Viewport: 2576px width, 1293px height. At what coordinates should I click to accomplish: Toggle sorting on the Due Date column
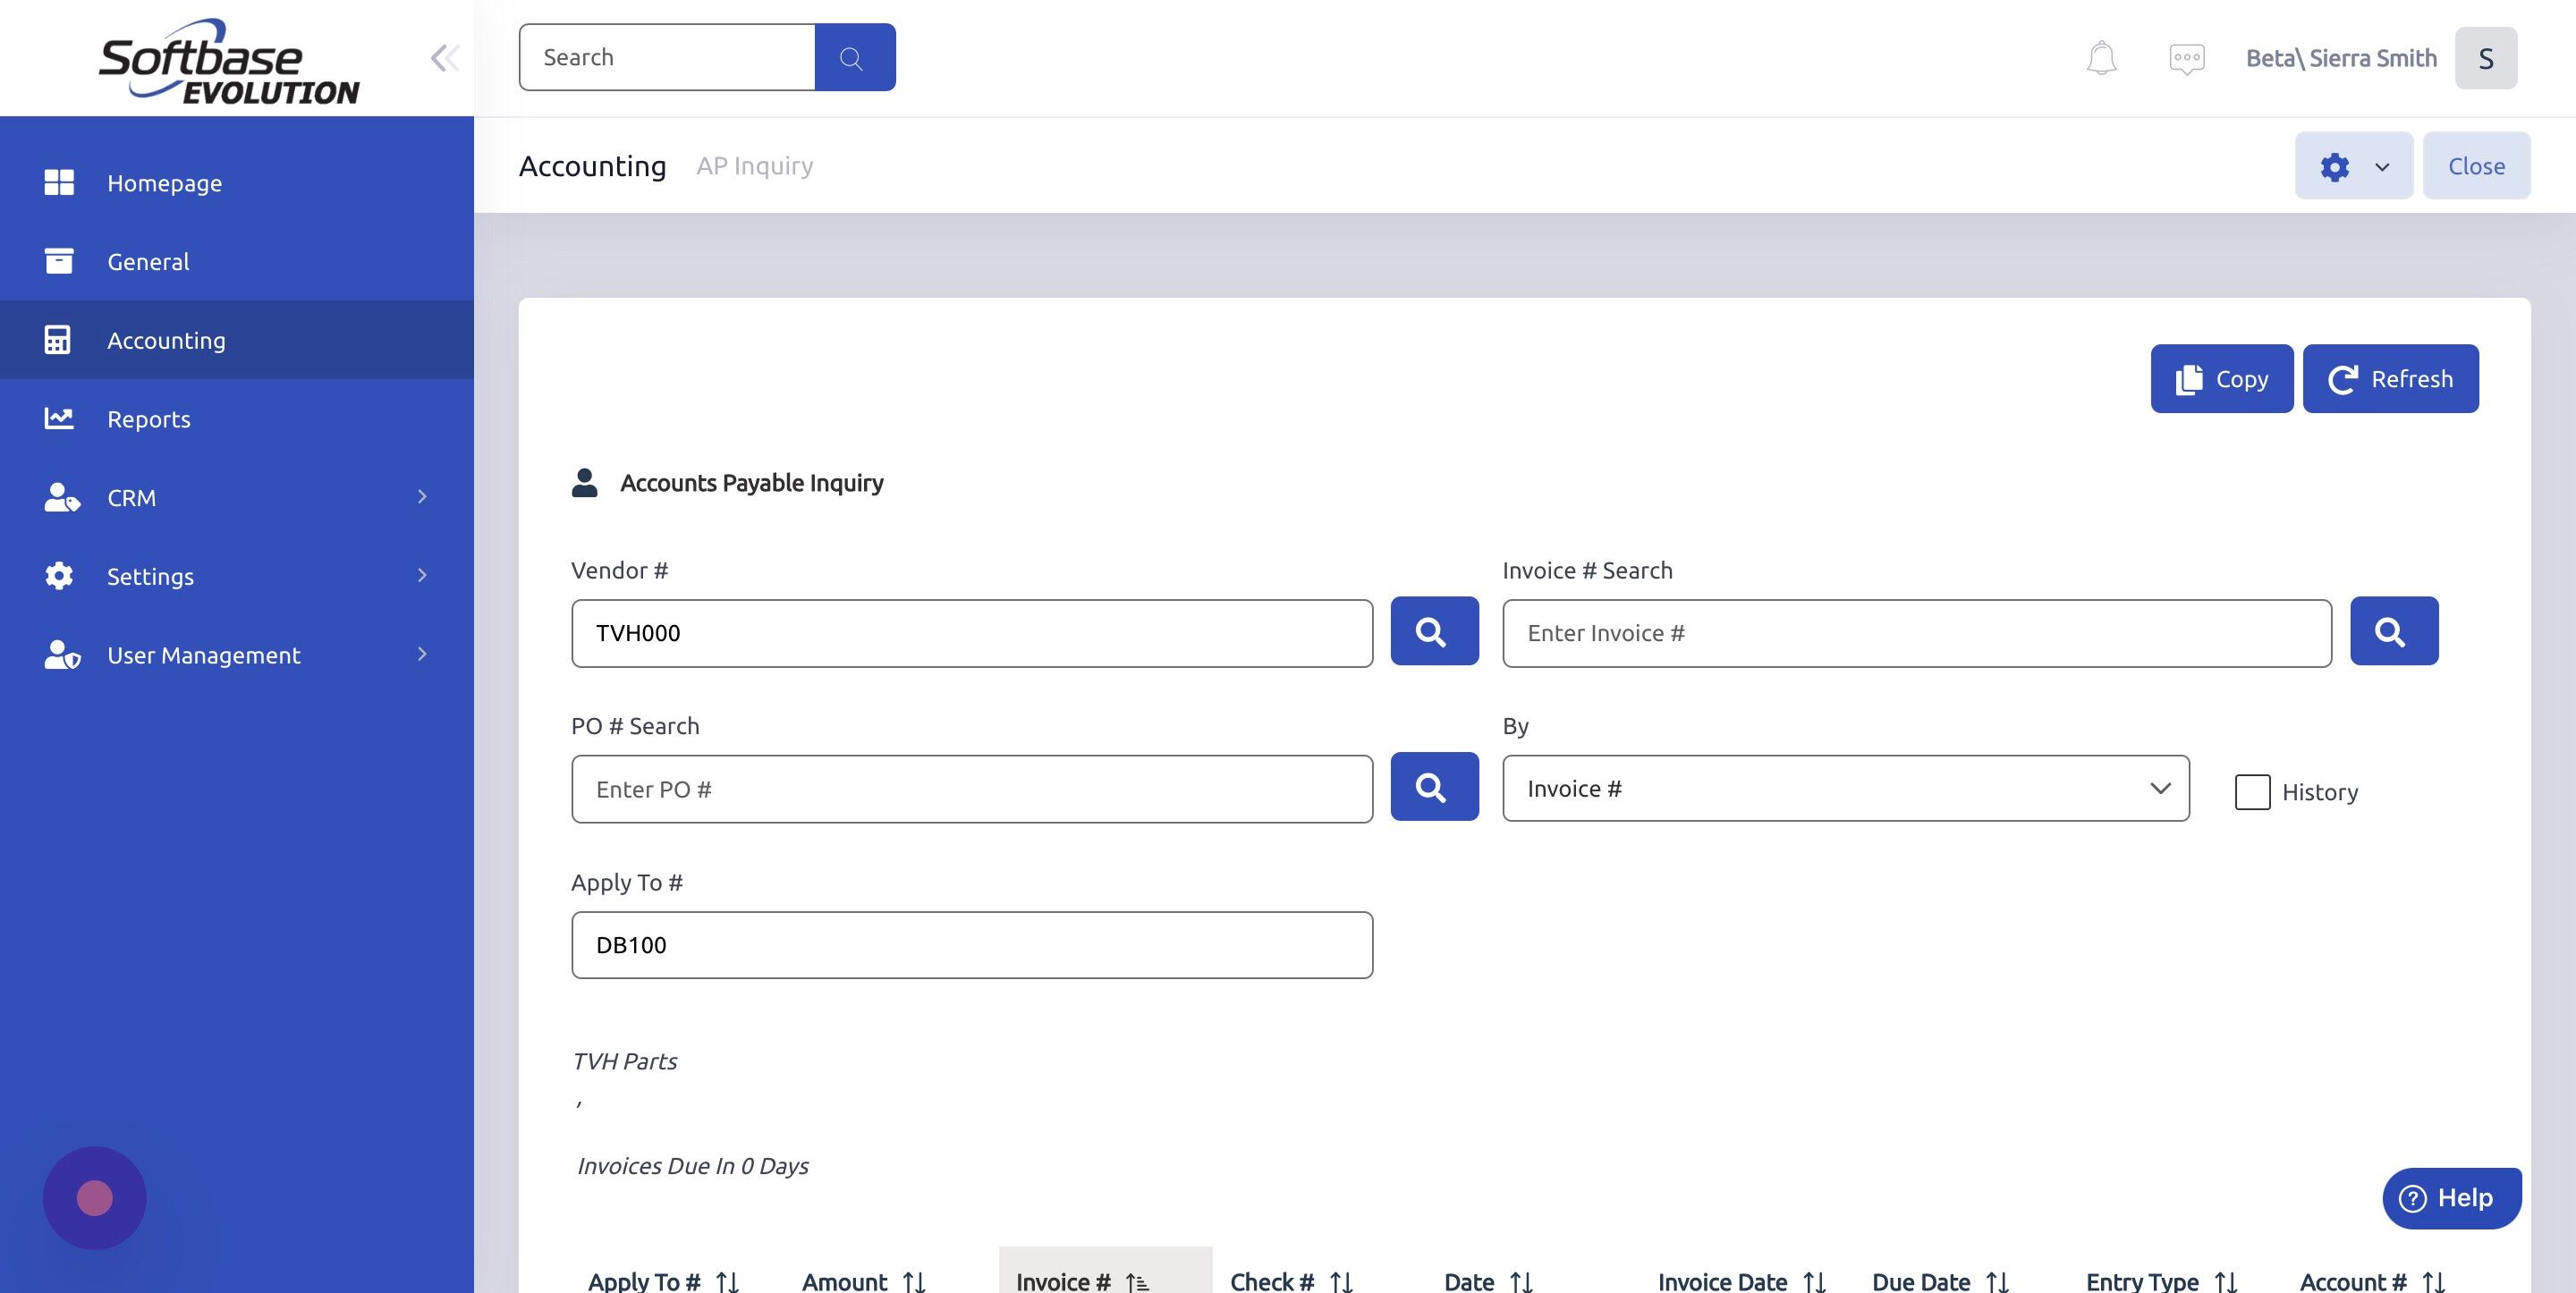pyautogui.click(x=1998, y=1281)
